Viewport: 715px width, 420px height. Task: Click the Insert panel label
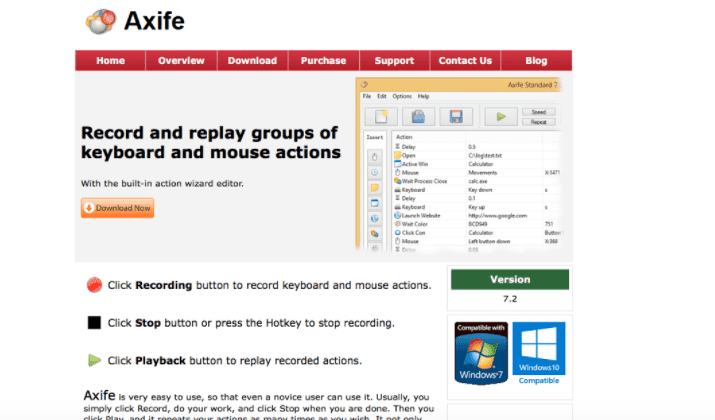tap(375, 137)
